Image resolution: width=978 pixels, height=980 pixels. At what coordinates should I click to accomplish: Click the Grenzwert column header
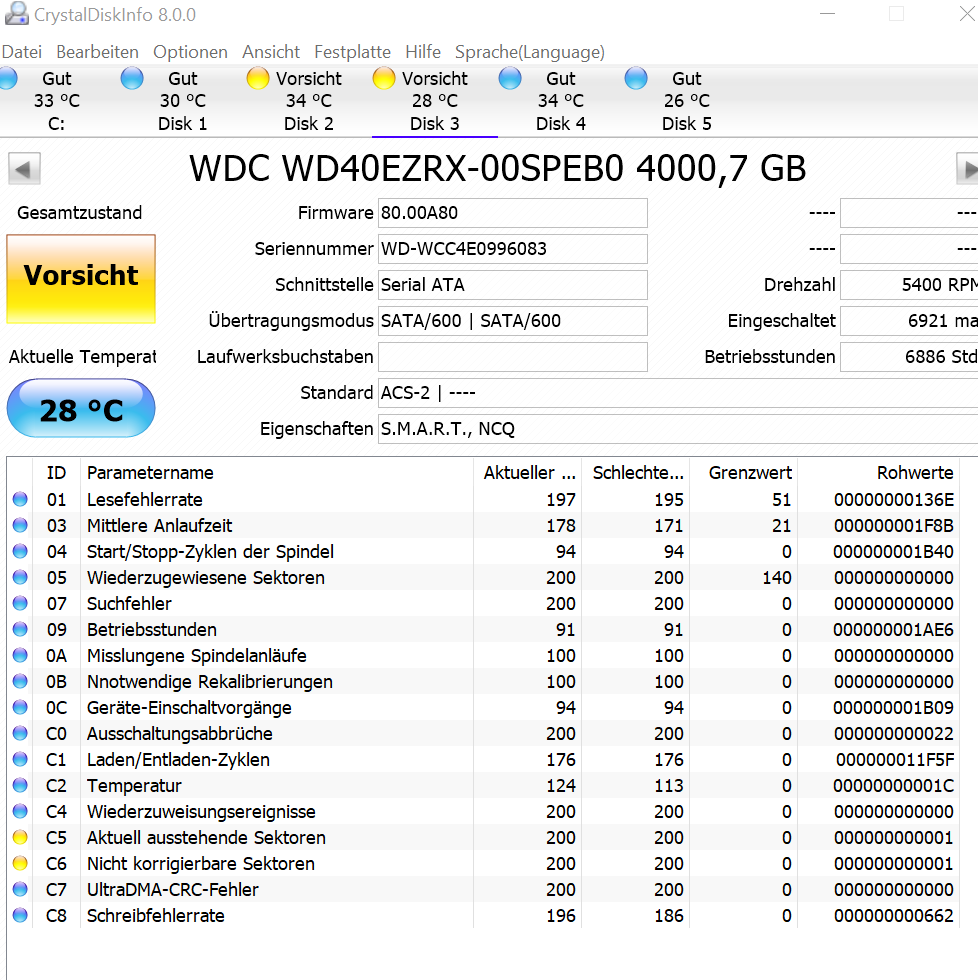click(744, 472)
